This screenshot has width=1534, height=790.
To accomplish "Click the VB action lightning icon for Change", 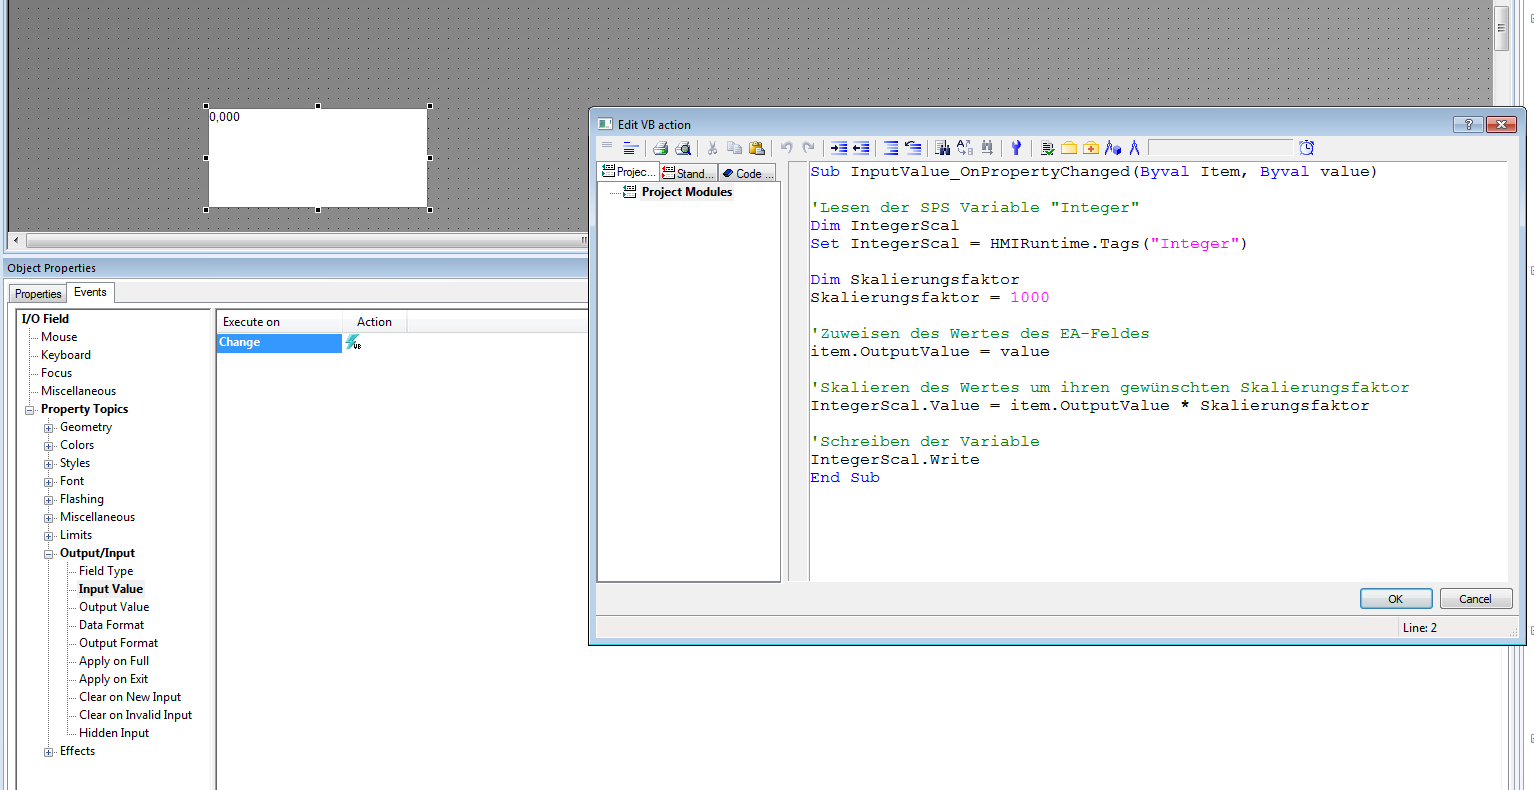I will [x=352, y=343].
